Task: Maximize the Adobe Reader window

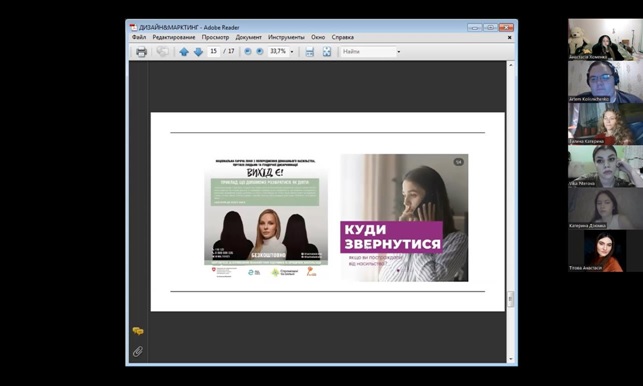Action: [x=490, y=27]
